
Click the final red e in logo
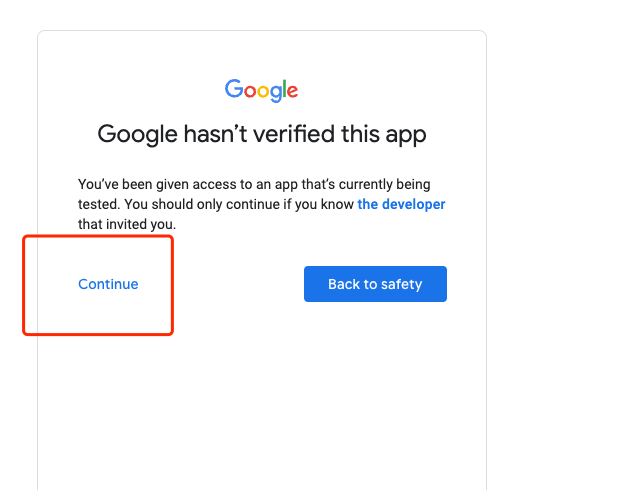point(293,91)
